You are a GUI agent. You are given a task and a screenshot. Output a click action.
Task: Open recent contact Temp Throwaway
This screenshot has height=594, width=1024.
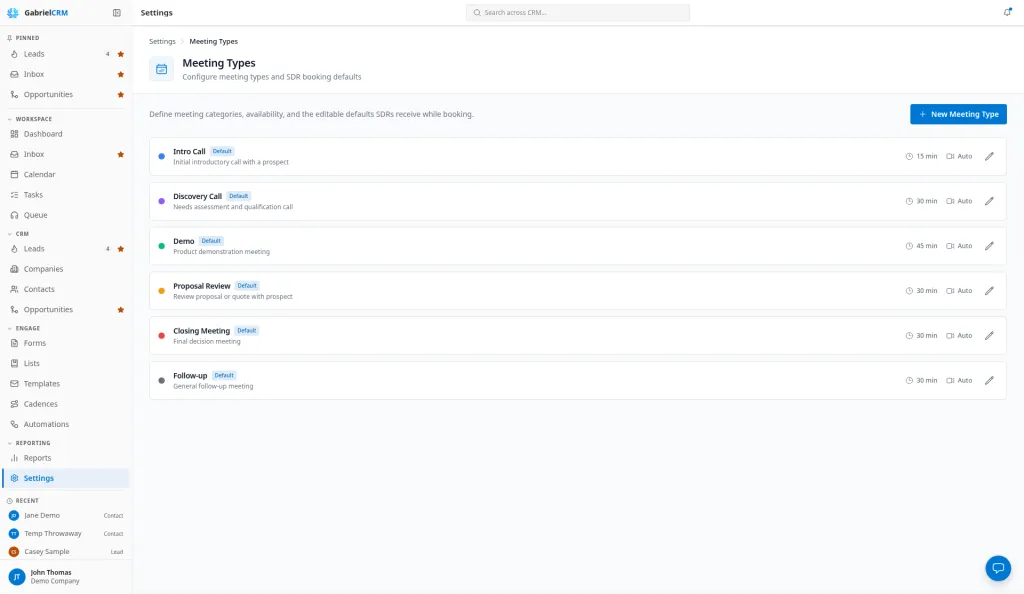click(65, 533)
